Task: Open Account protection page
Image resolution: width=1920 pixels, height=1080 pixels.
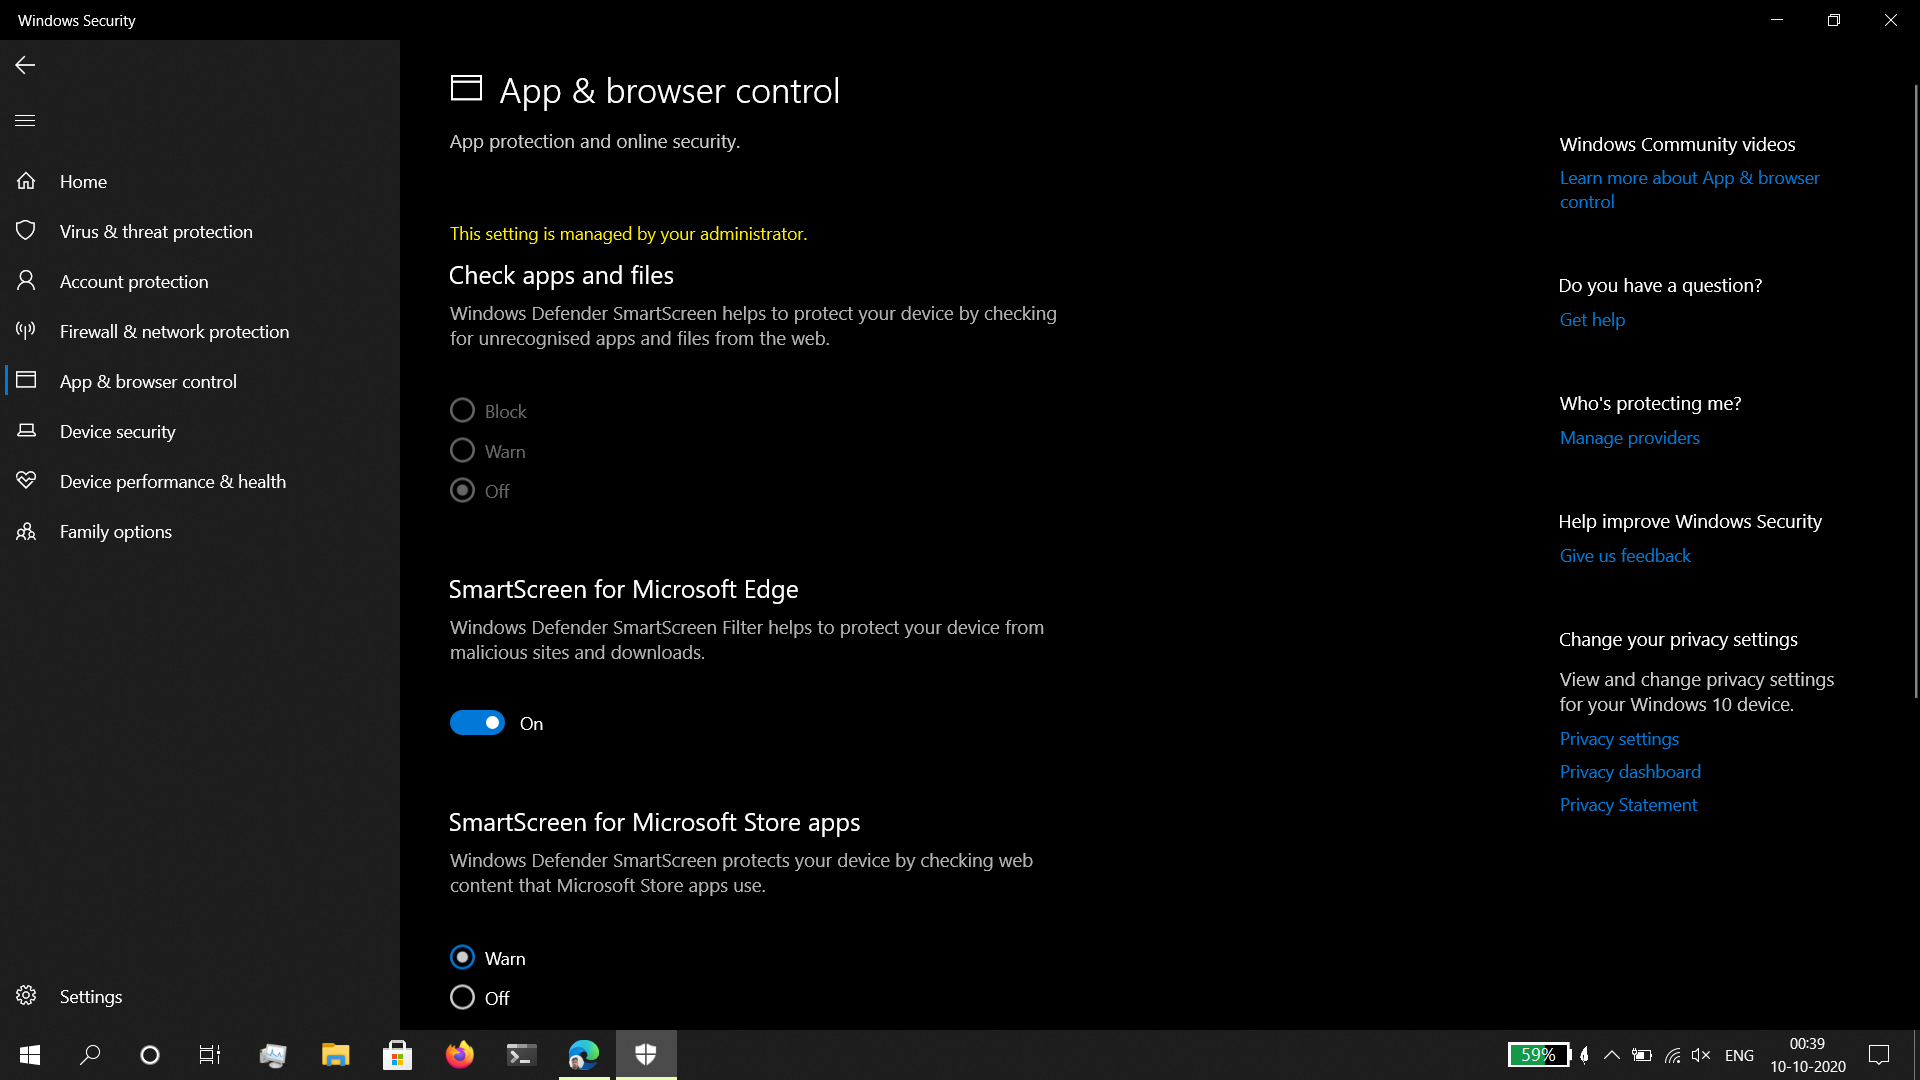Action: pos(200,281)
